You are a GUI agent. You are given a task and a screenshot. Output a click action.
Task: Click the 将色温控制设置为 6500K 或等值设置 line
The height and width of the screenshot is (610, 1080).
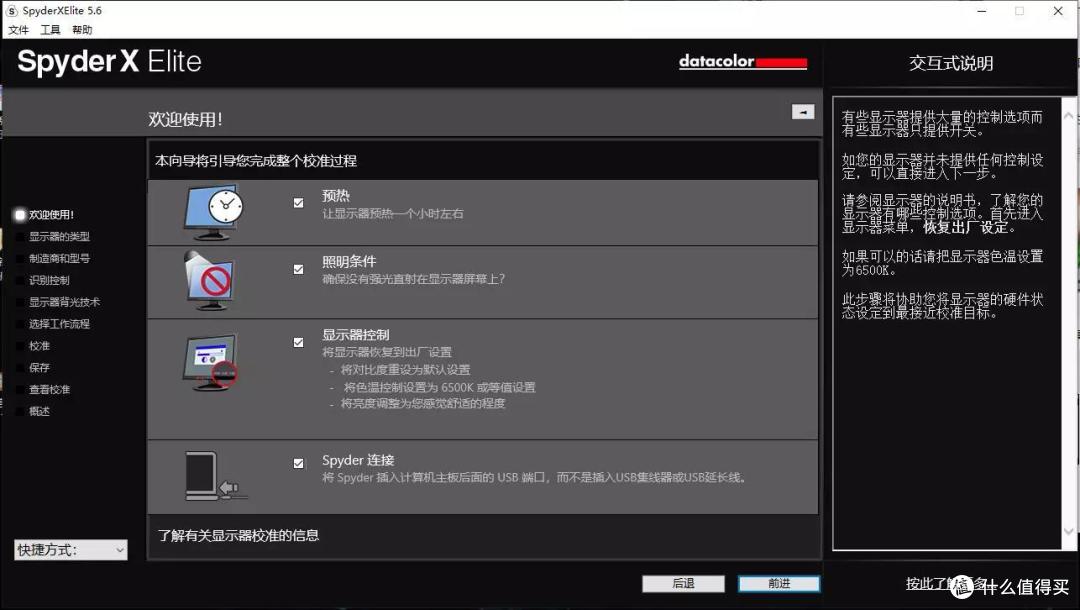[439, 387]
